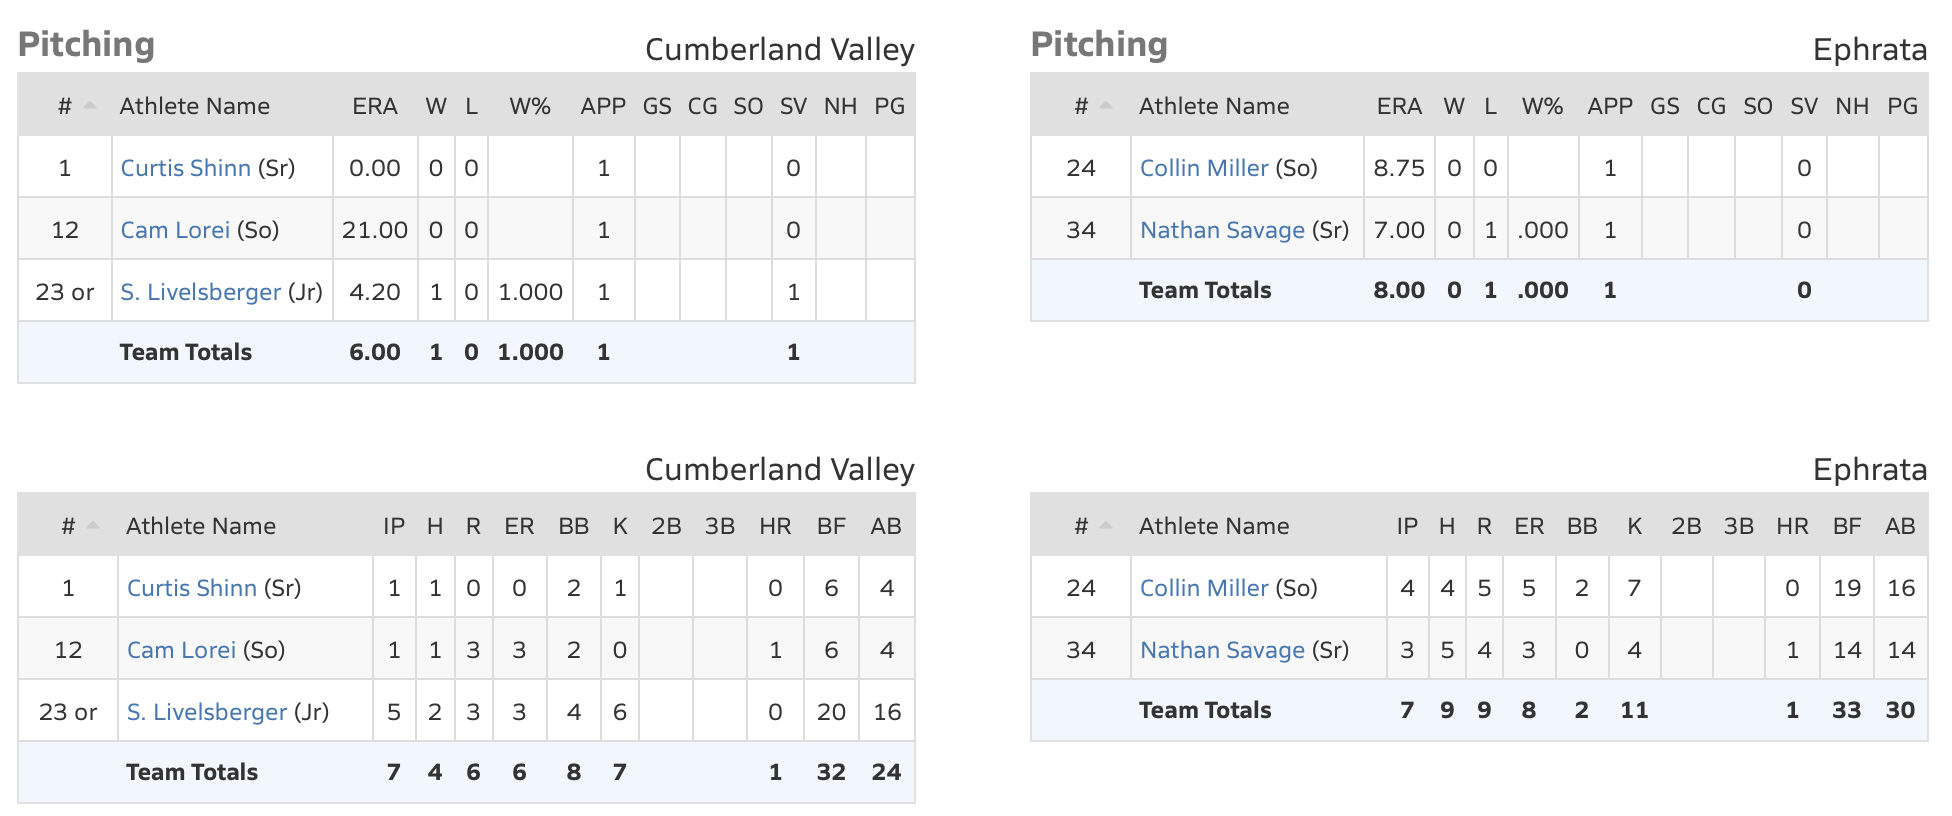Viewport: 1952px width, 816px height.
Task: Sort Cumberland Valley bottom table by IP header
Action: (394, 526)
